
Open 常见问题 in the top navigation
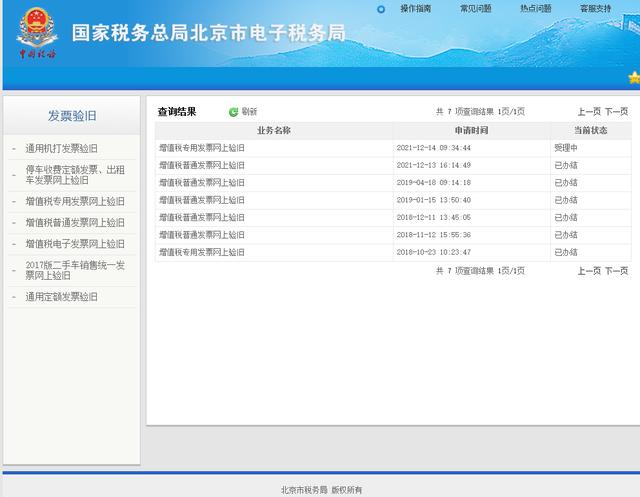(x=475, y=9)
